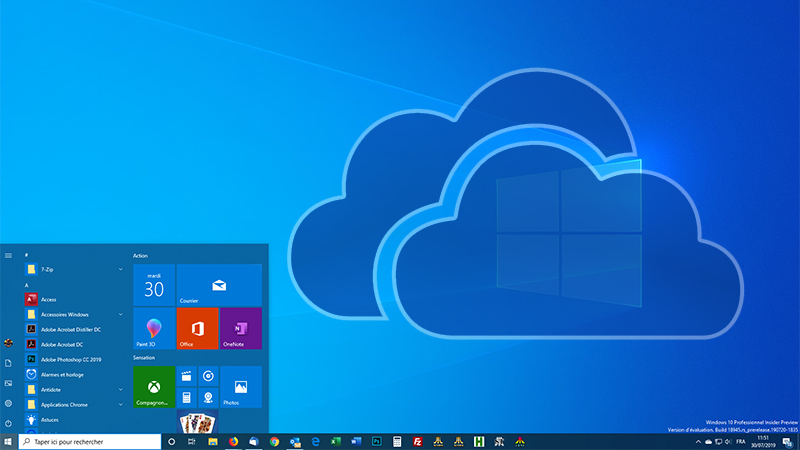Open Word from the taskbar
The height and width of the screenshot is (450, 800).
pyautogui.click(x=356, y=442)
